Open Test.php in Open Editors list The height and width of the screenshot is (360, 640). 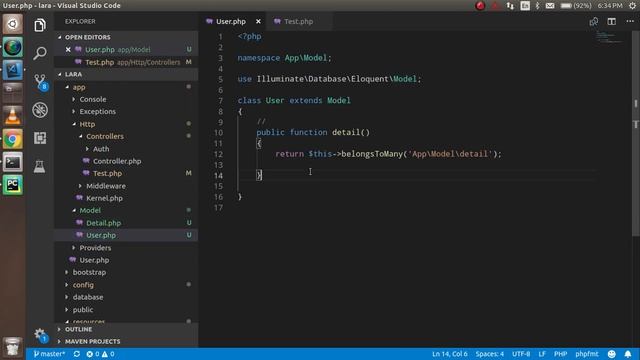pos(126,62)
